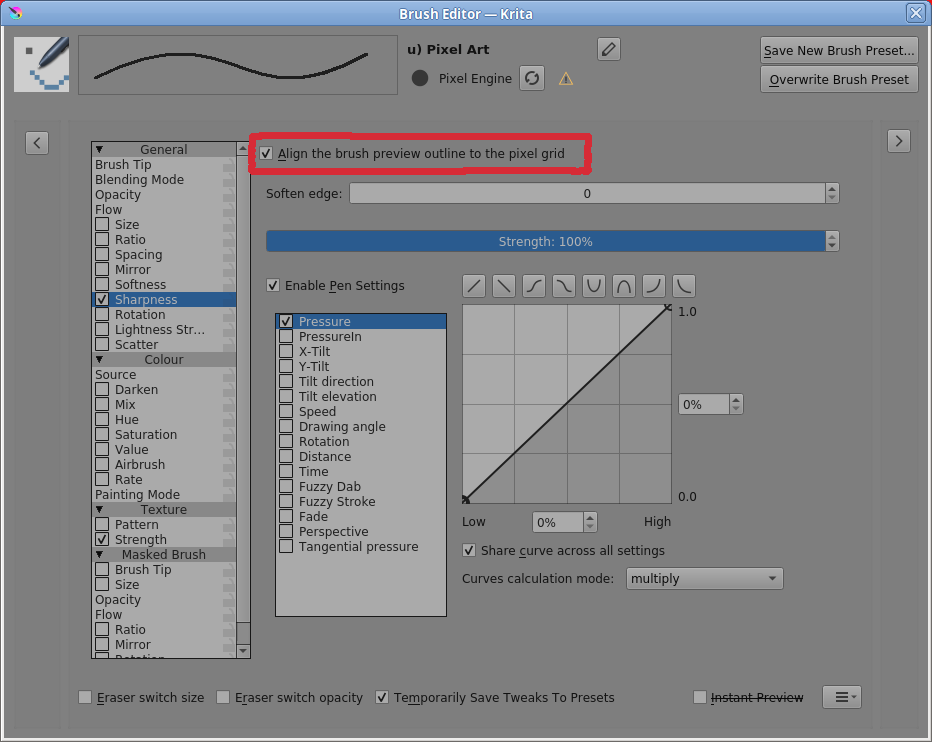Select the L-shaped curve preset

tap(684, 286)
